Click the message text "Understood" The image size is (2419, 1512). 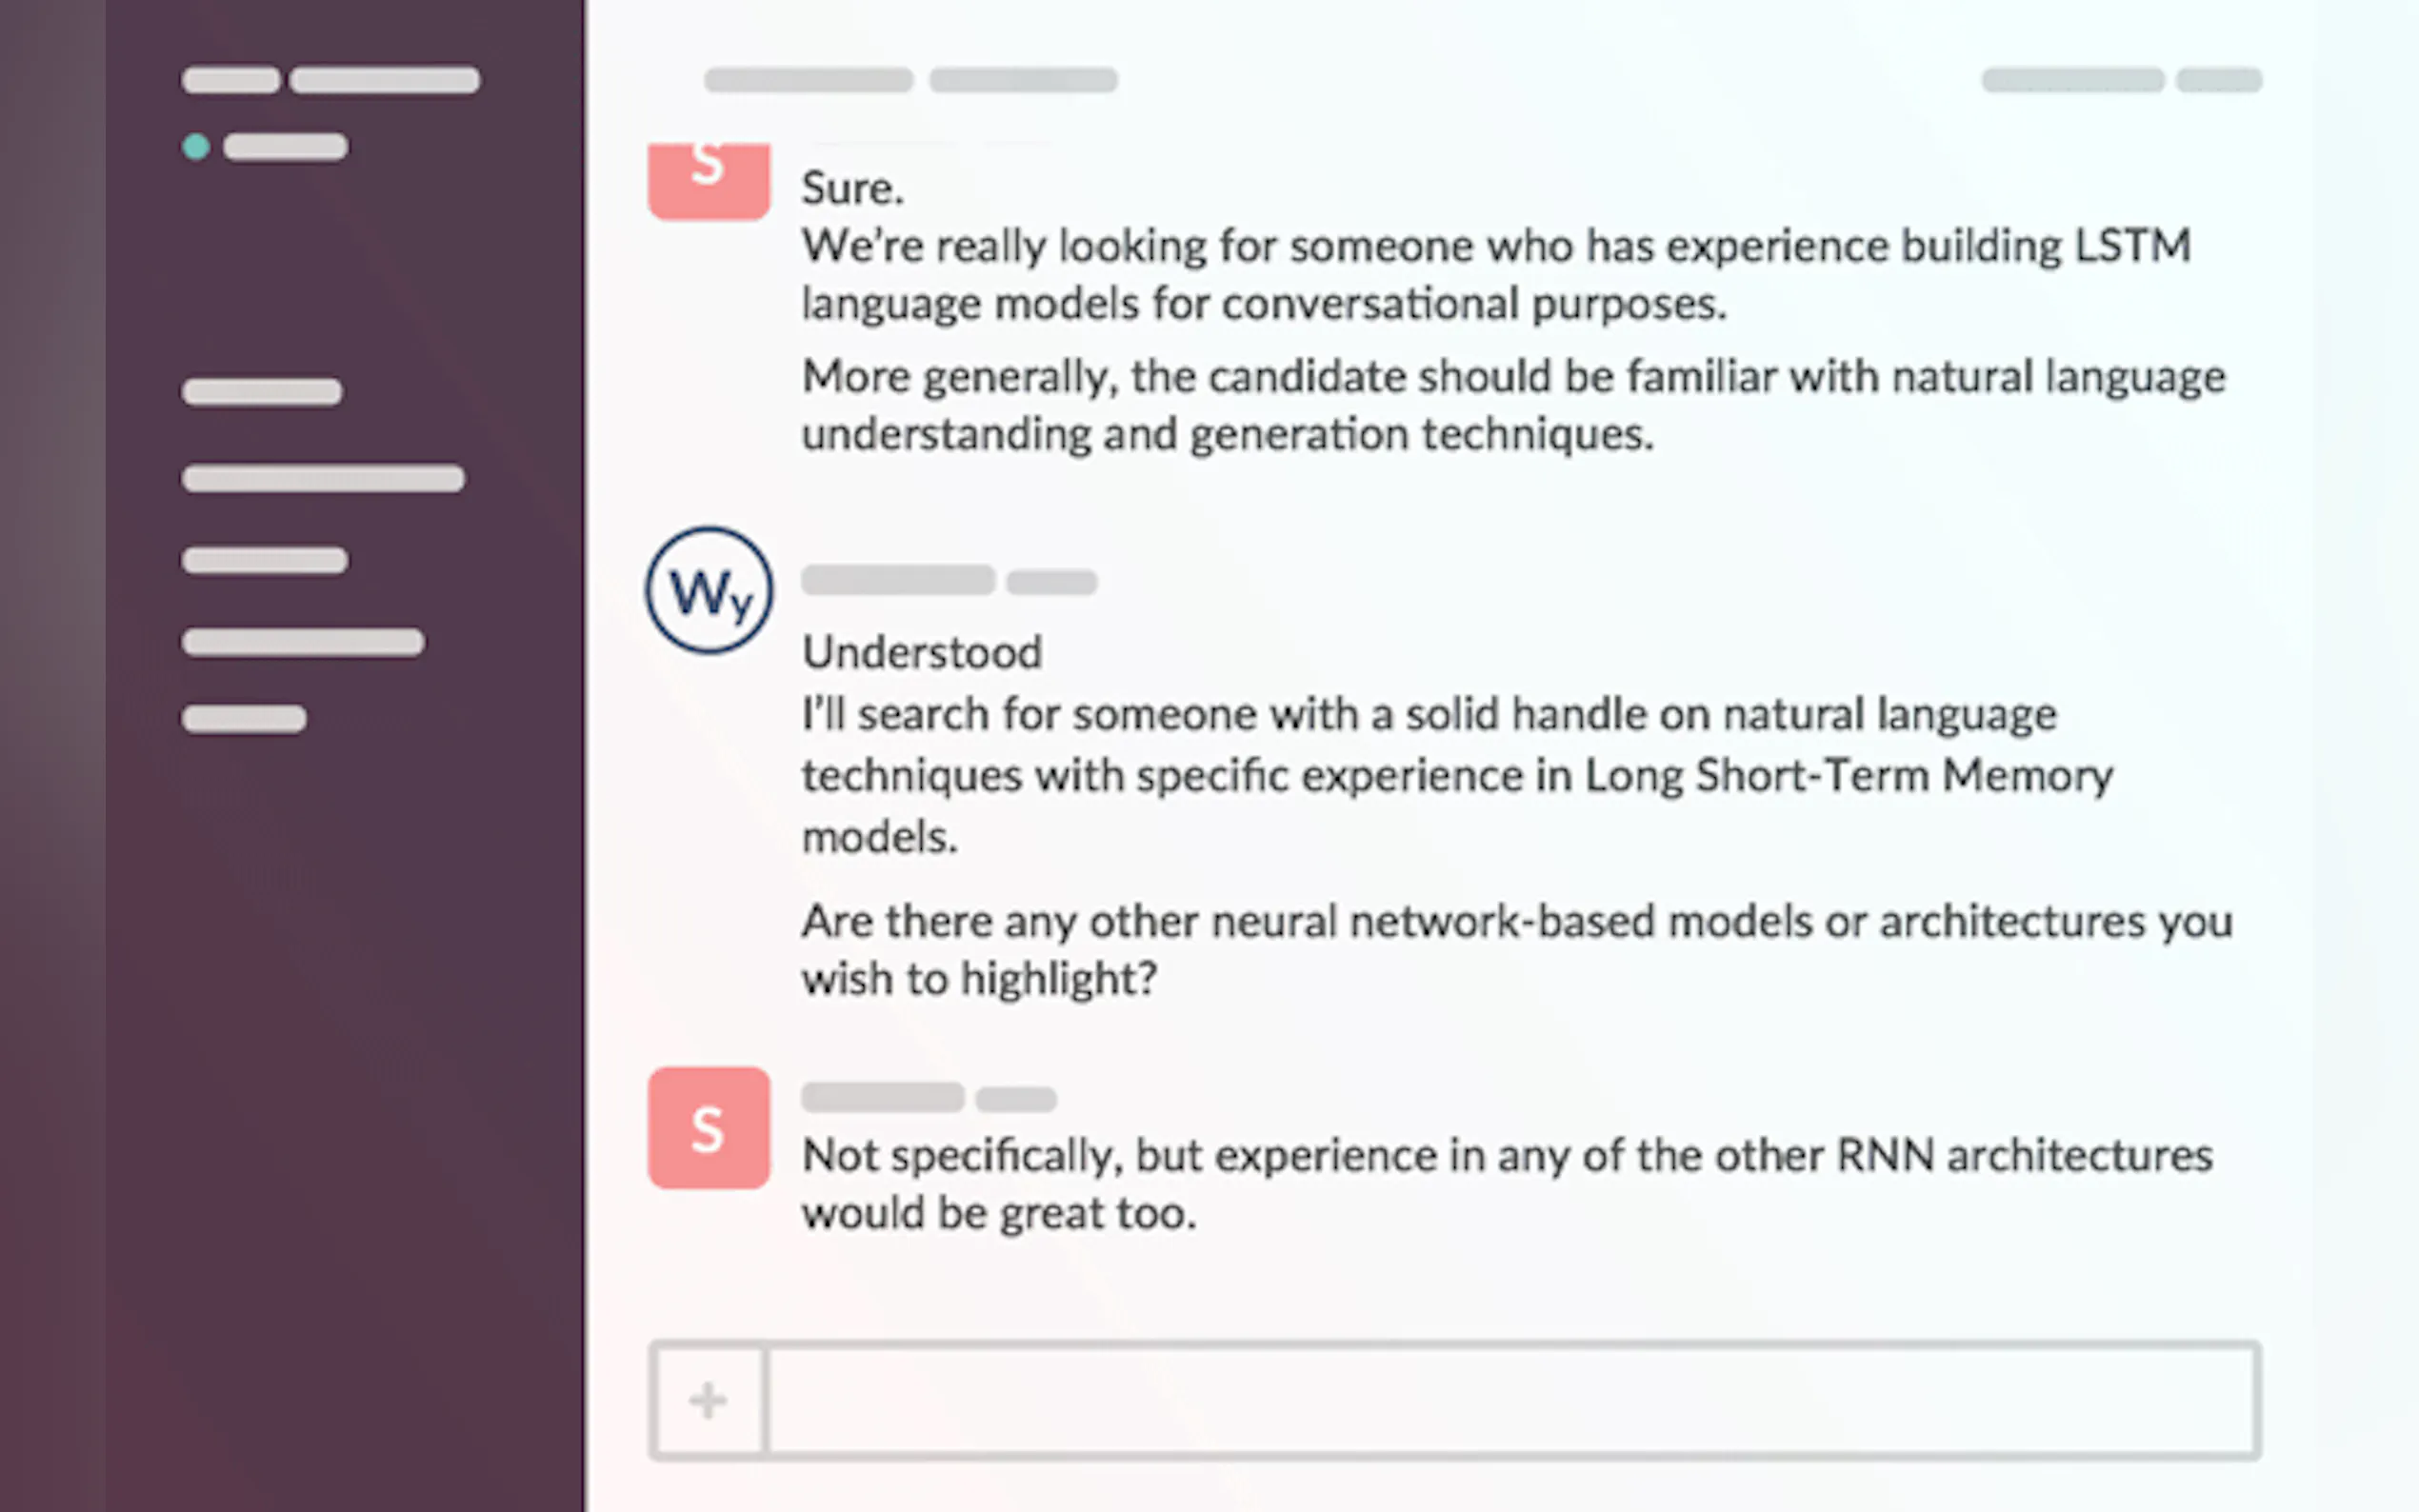922,653
